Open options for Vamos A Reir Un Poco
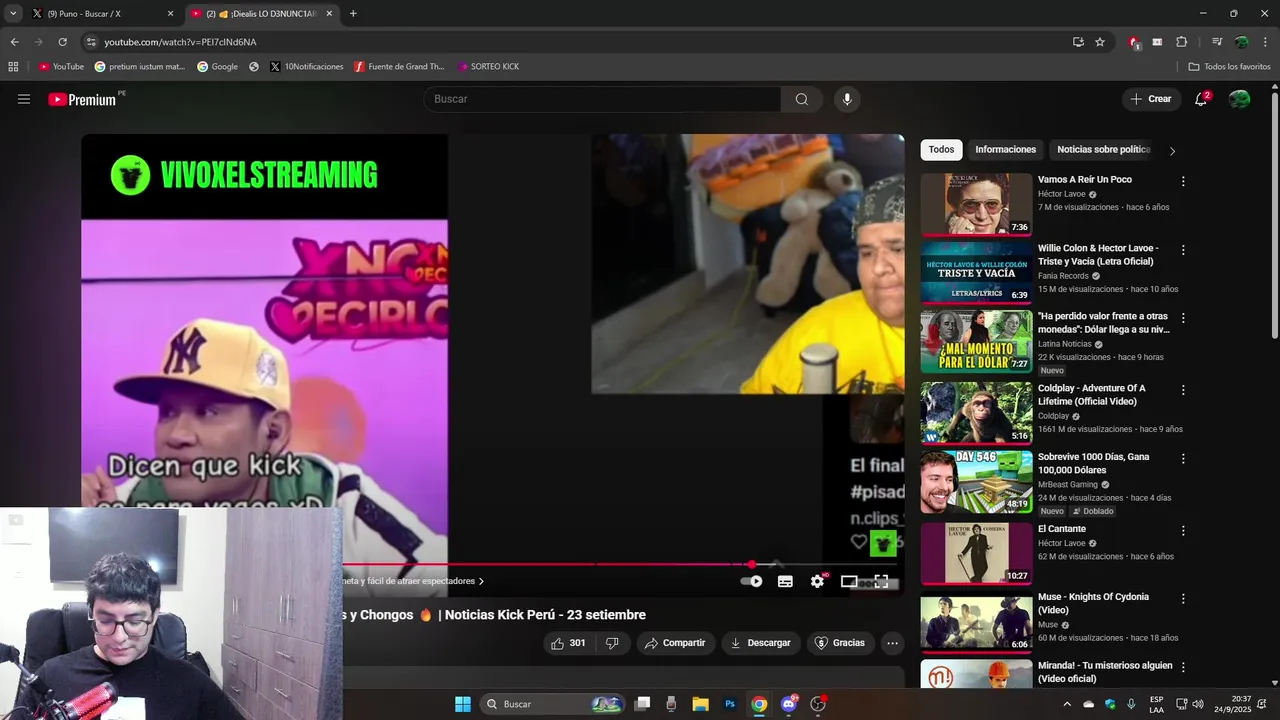 [x=1183, y=181]
